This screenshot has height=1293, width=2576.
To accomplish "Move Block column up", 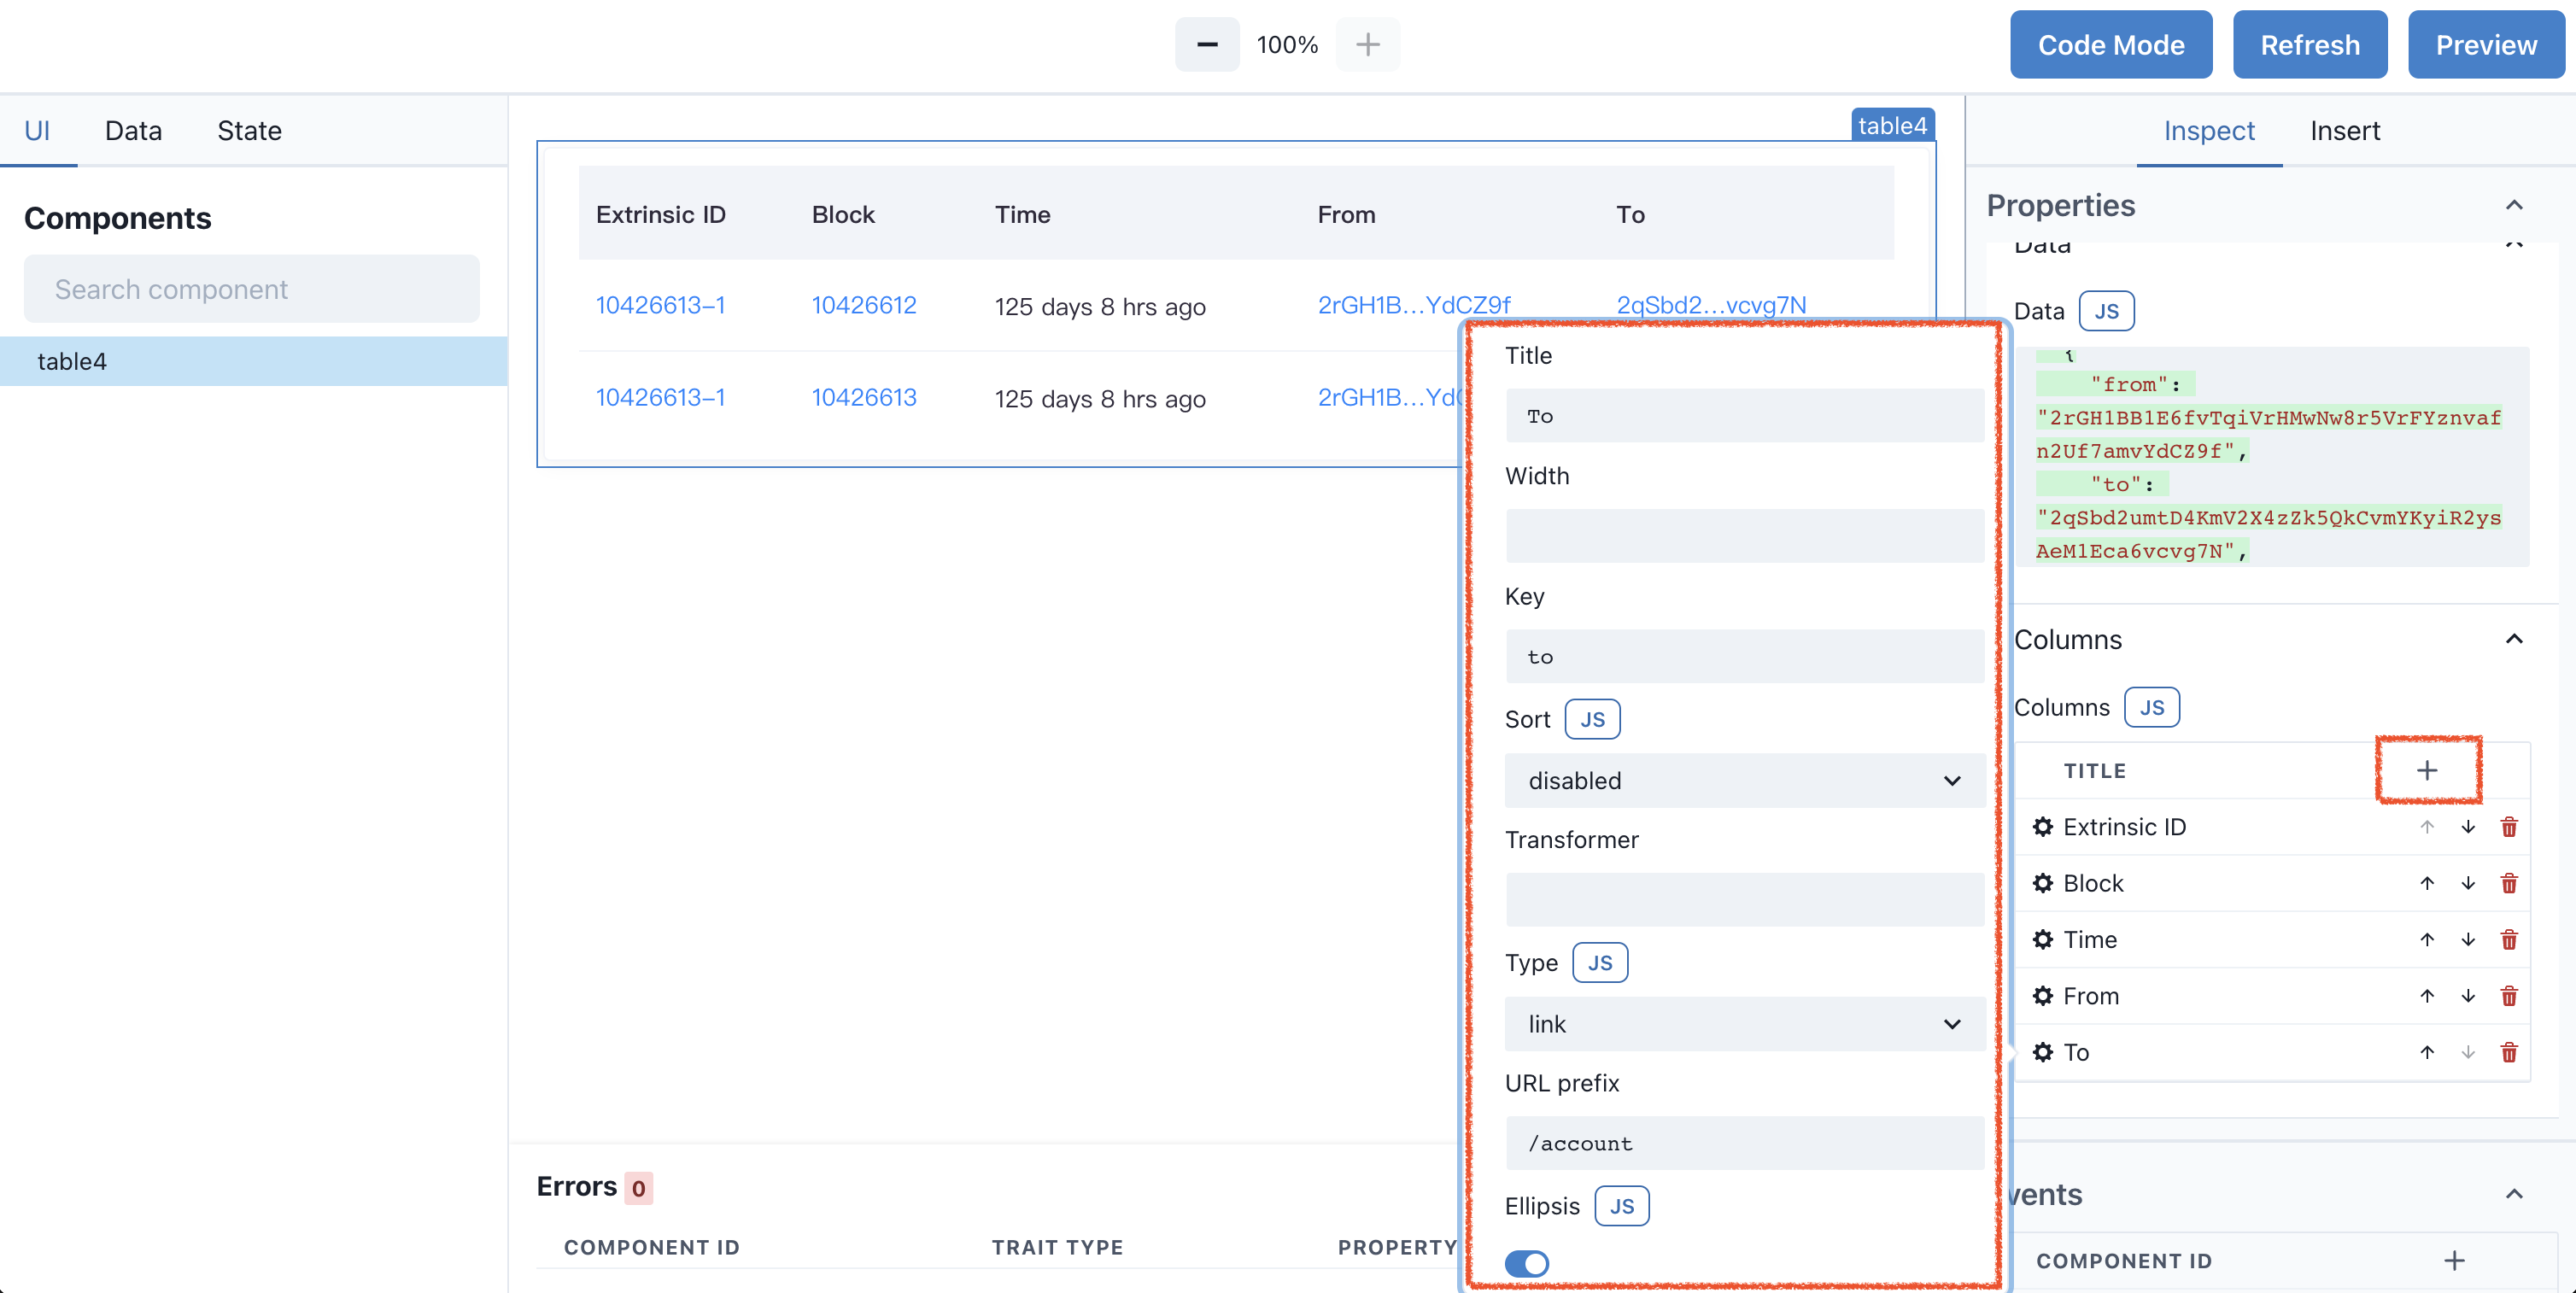I will tap(2427, 883).
